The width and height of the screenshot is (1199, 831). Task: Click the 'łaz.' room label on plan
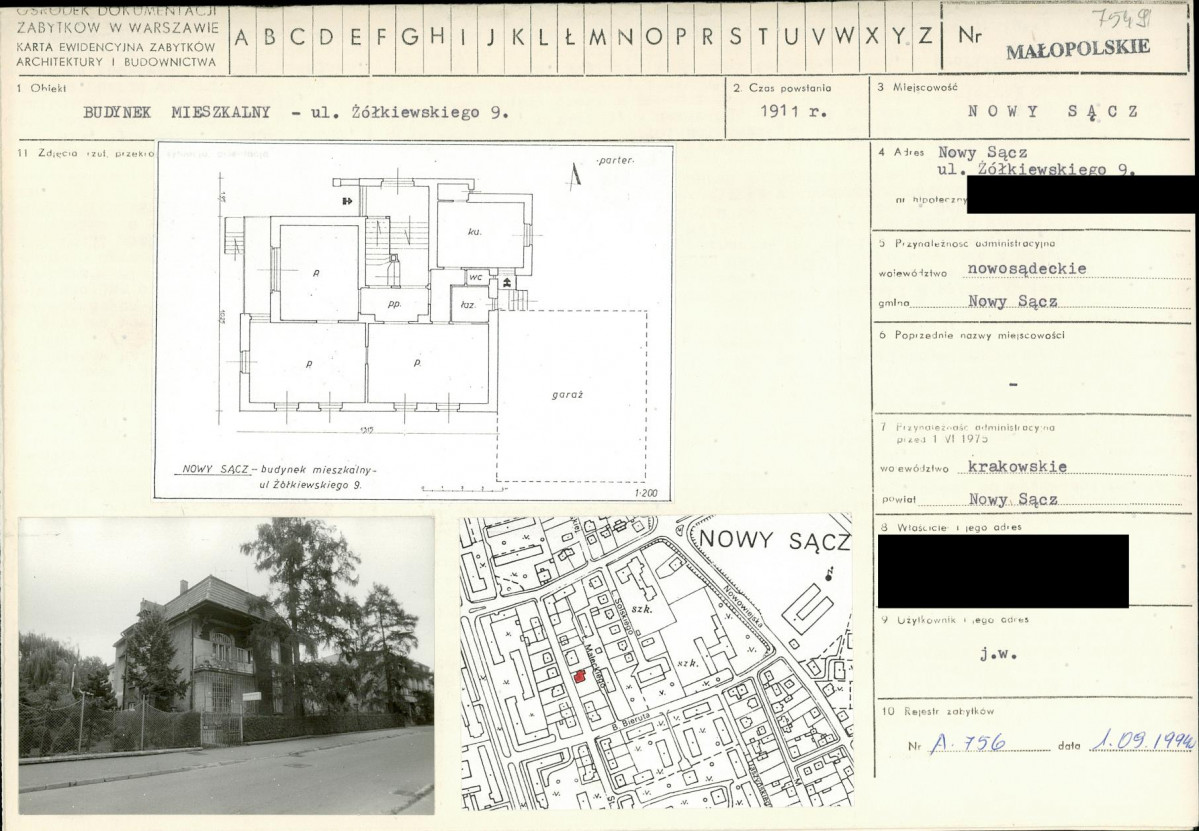467,304
